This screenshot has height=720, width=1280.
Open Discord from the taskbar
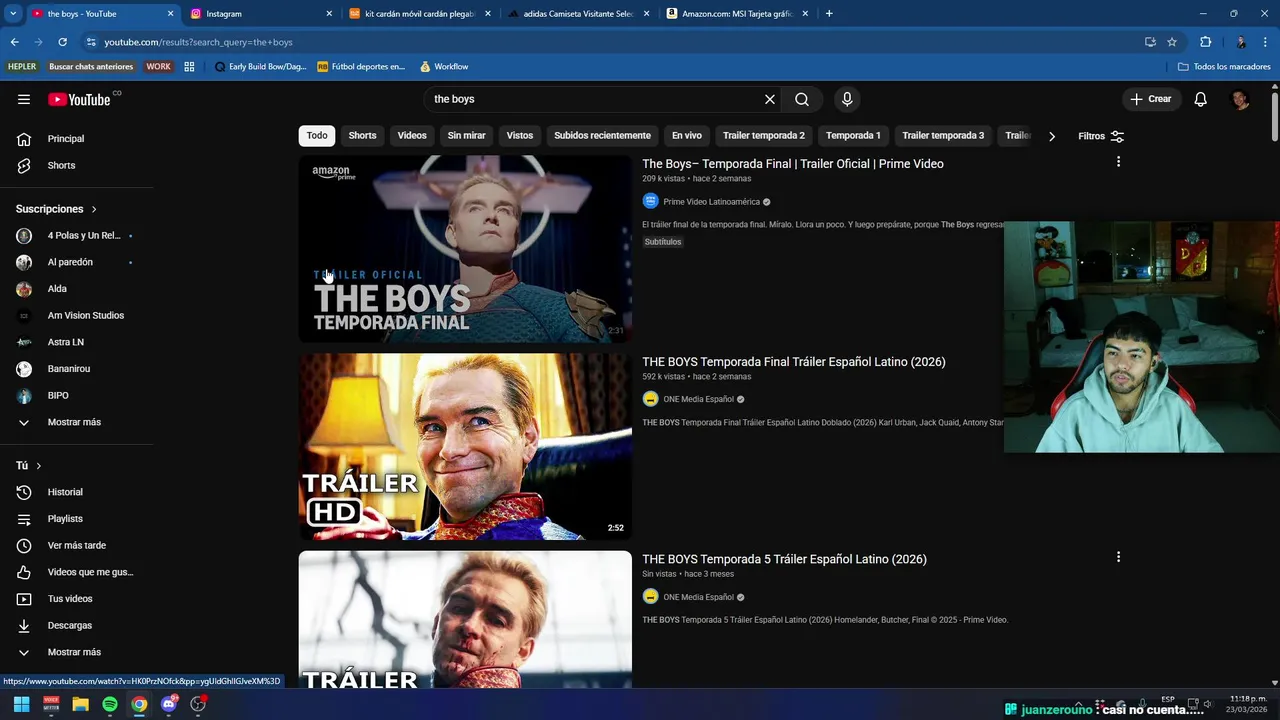pyautogui.click(x=169, y=704)
